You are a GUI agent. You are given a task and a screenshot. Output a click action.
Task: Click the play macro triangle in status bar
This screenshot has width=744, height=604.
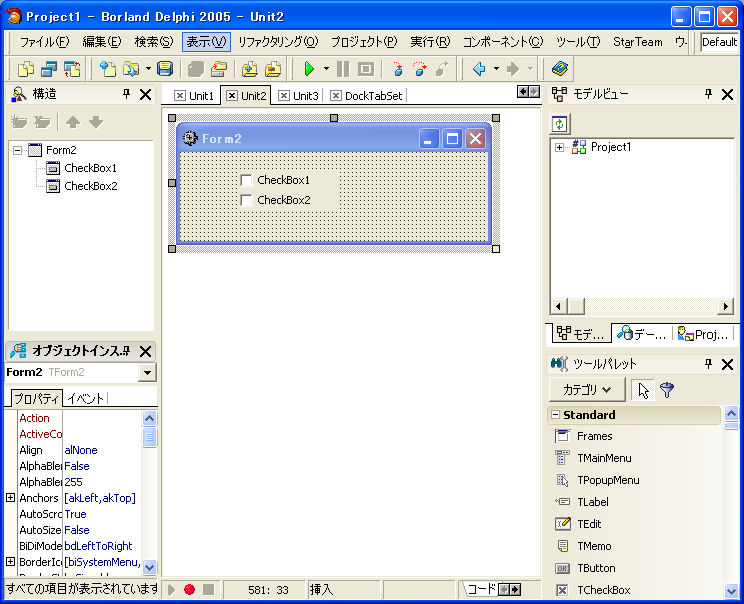[171, 589]
